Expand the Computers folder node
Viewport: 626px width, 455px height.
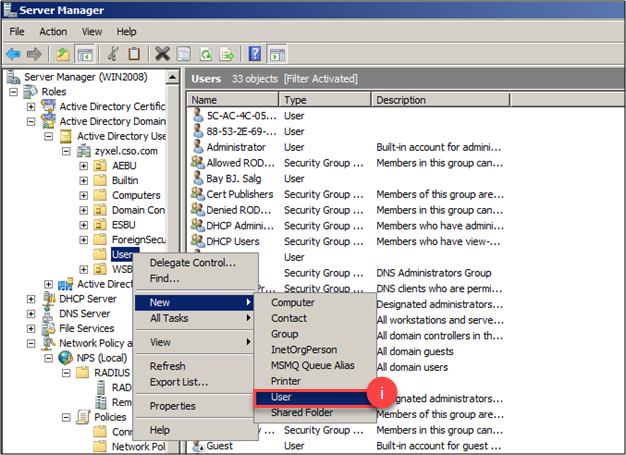83,195
